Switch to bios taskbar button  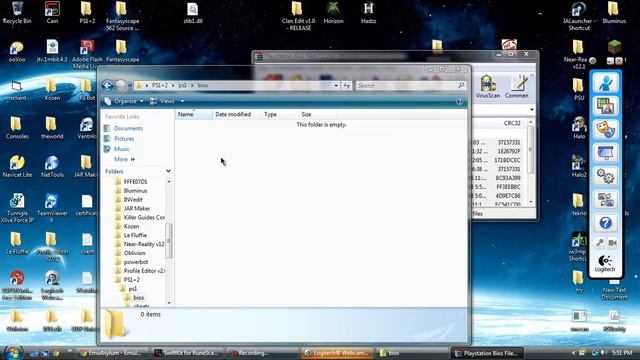tap(411, 353)
